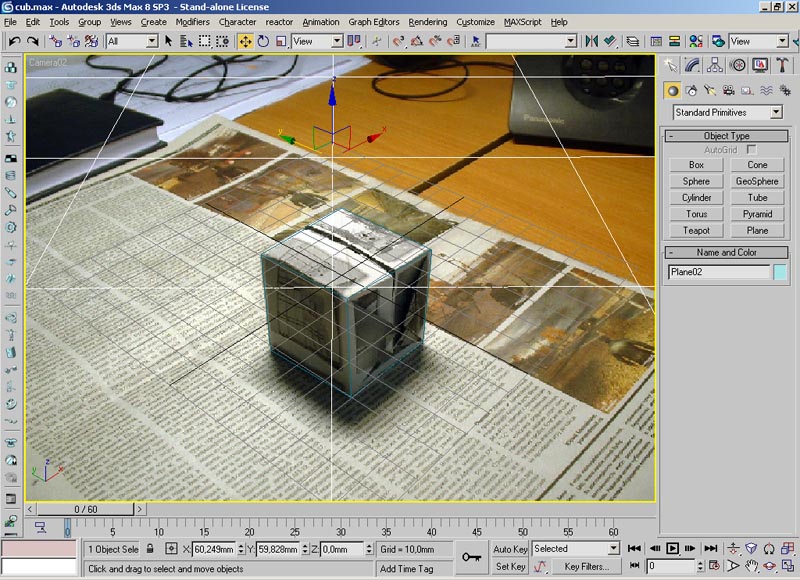Open the Standard Primitives dropdown
This screenshot has height=580, width=800.
click(x=727, y=113)
